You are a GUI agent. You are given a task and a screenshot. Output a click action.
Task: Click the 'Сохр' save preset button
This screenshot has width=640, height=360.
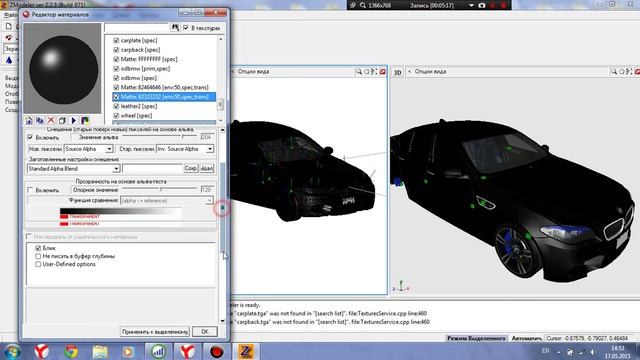(x=191, y=168)
